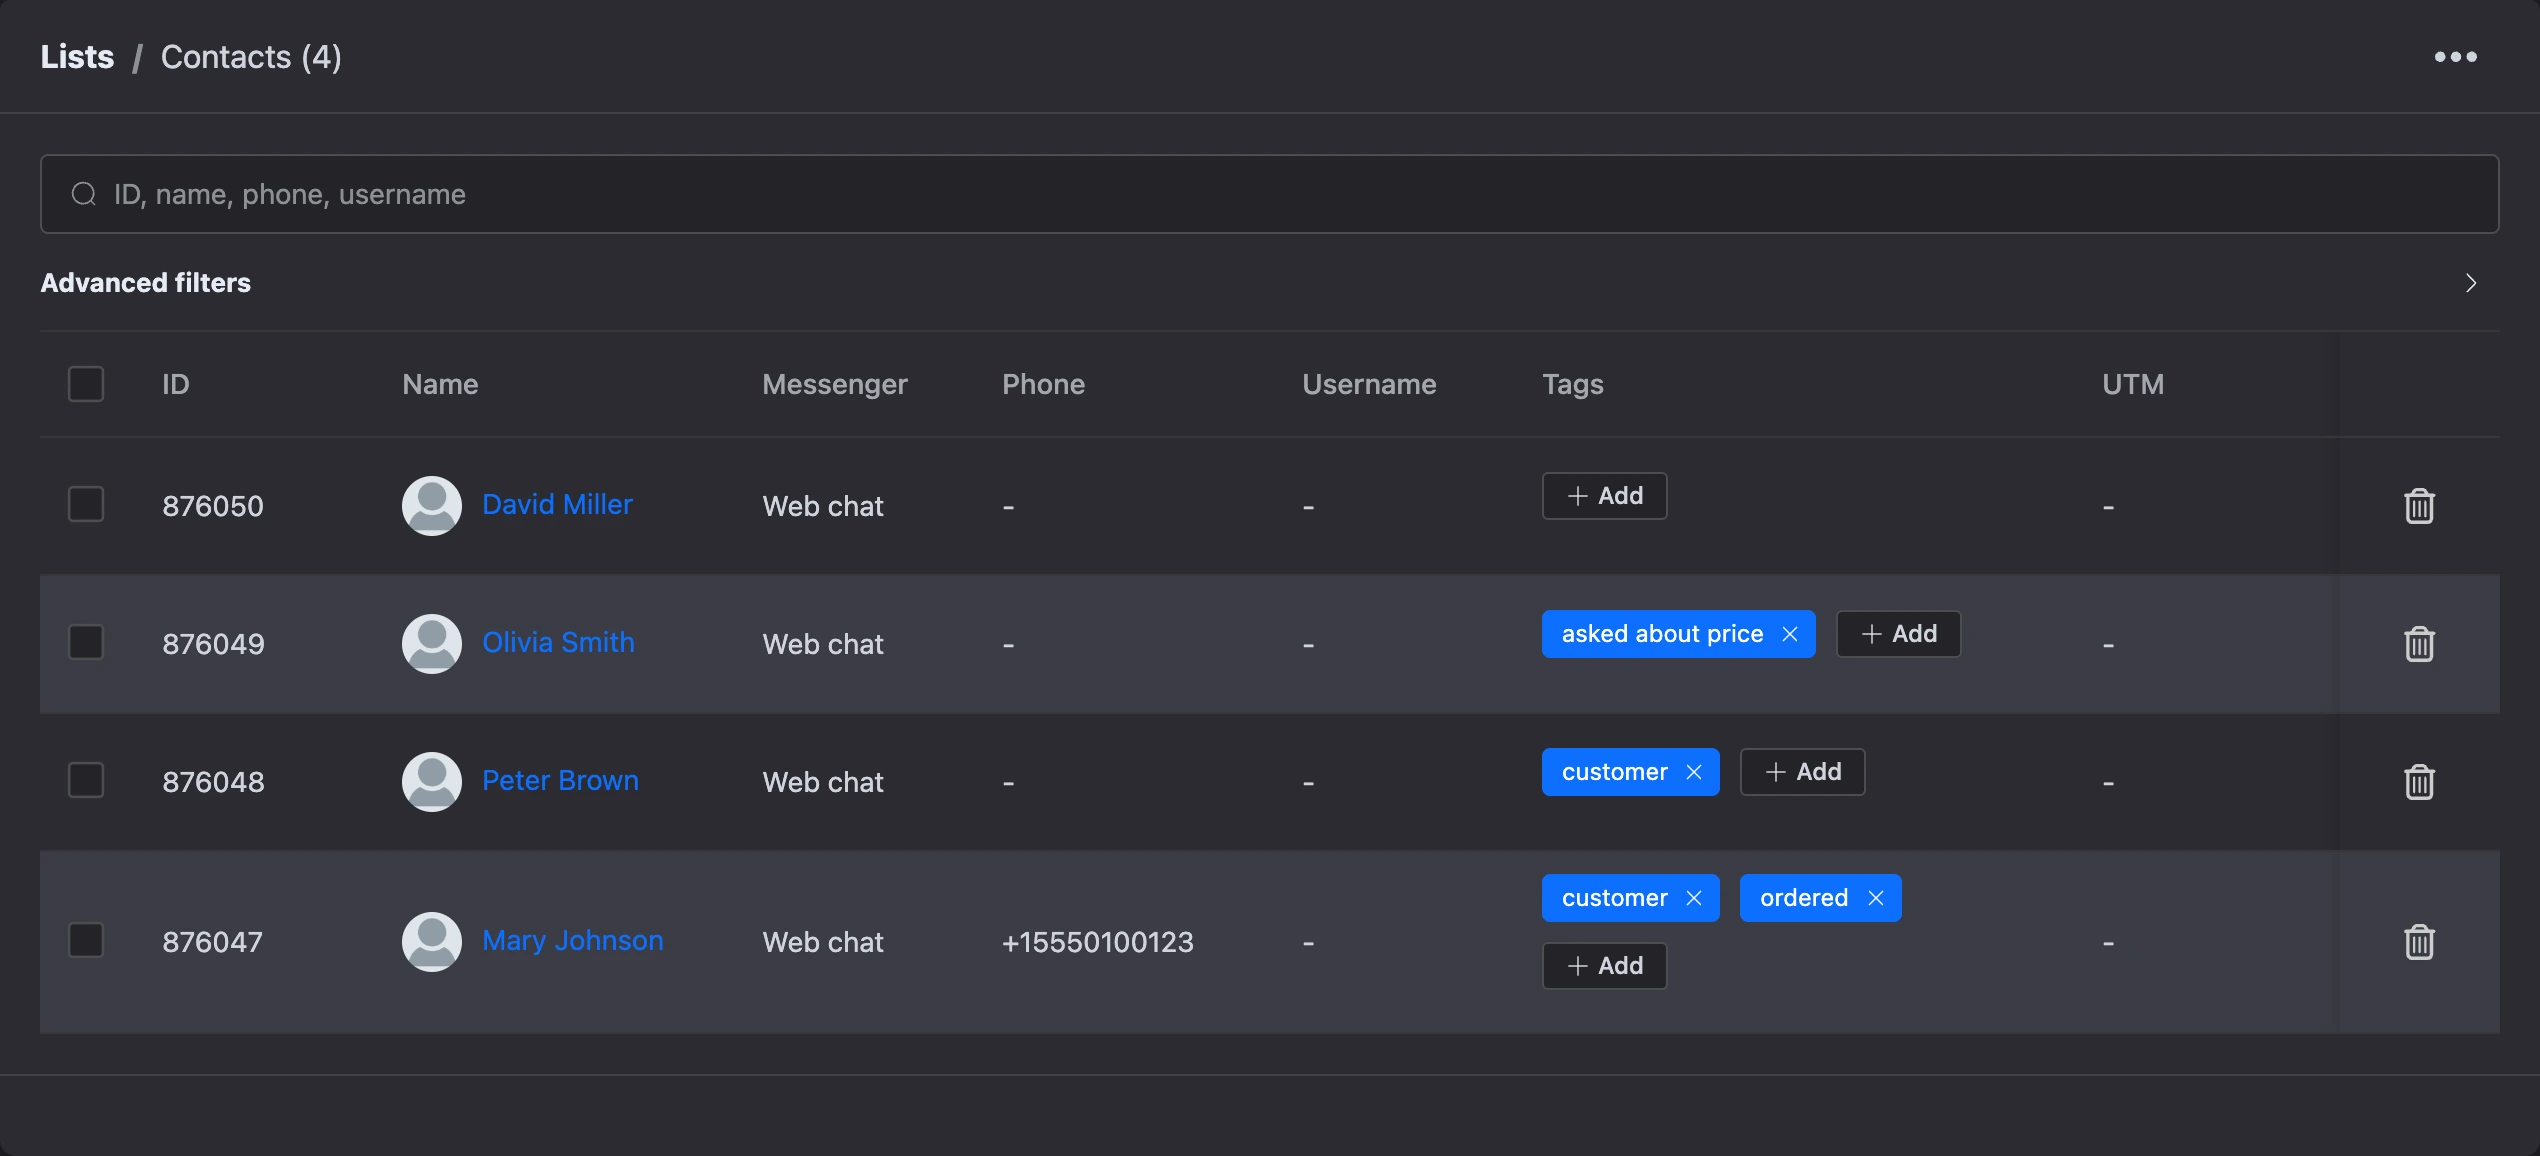Image resolution: width=2540 pixels, height=1156 pixels.
Task: Go back to Lists breadcrumb
Action: [77, 57]
